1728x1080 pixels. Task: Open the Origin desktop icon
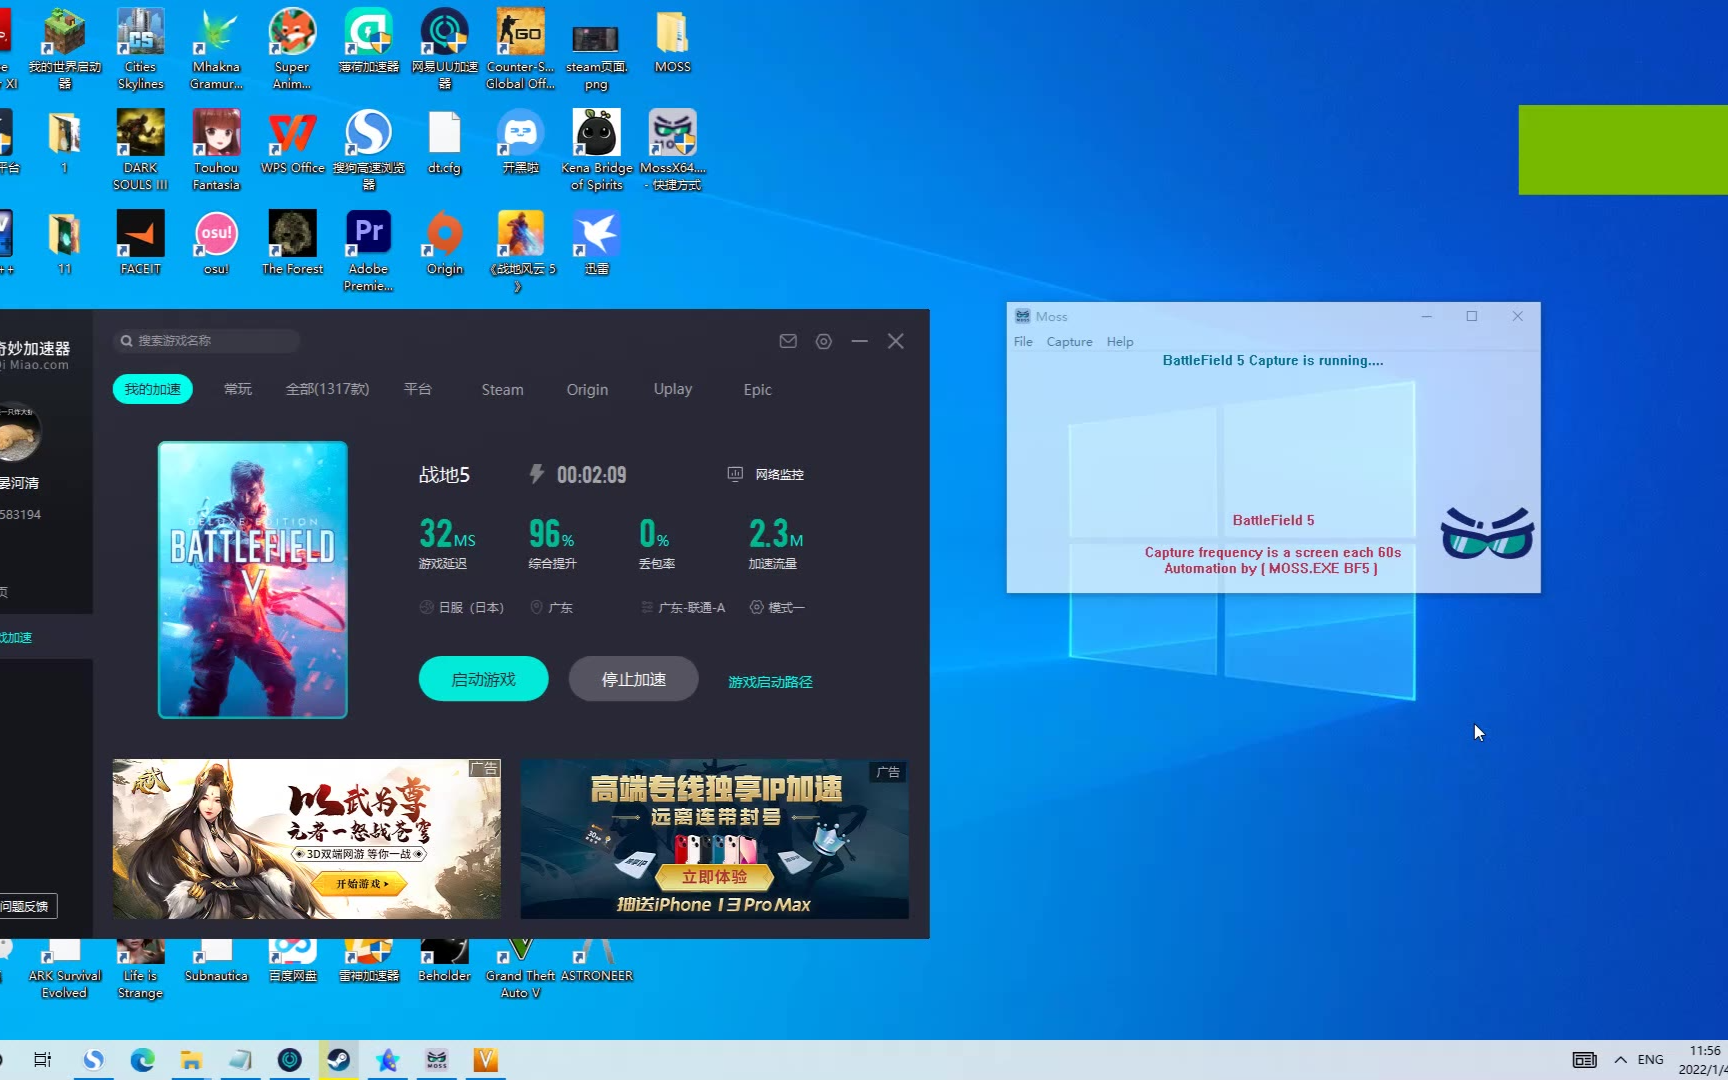click(x=444, y=243)
